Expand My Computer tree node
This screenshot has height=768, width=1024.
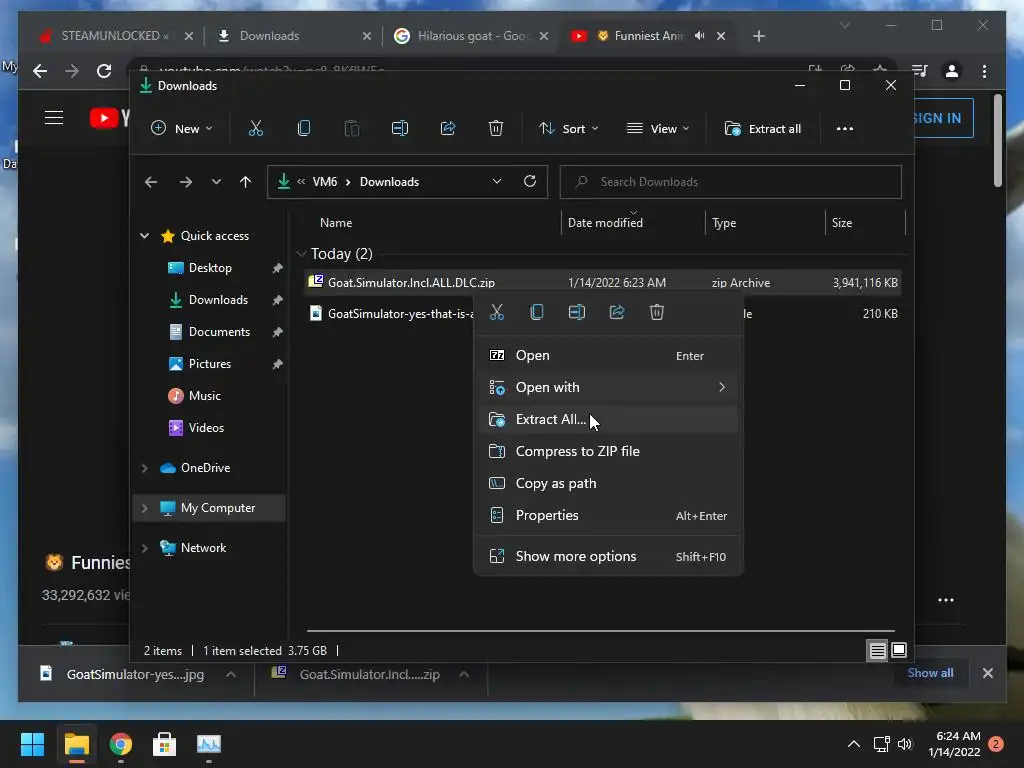144,508
